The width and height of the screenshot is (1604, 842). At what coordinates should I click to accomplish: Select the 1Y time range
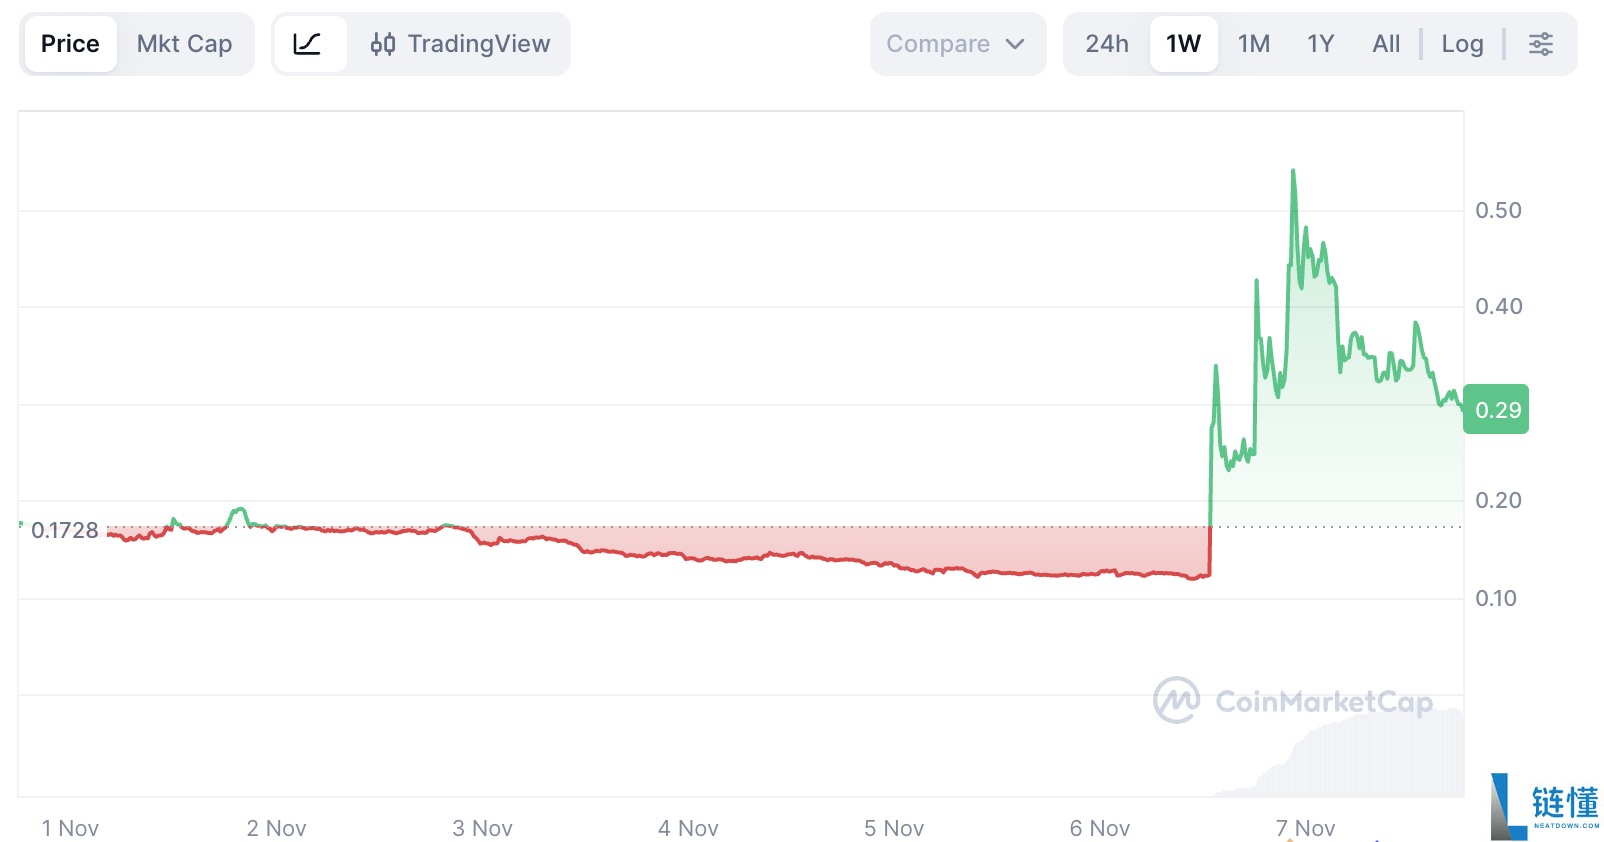coord(1320,44)
